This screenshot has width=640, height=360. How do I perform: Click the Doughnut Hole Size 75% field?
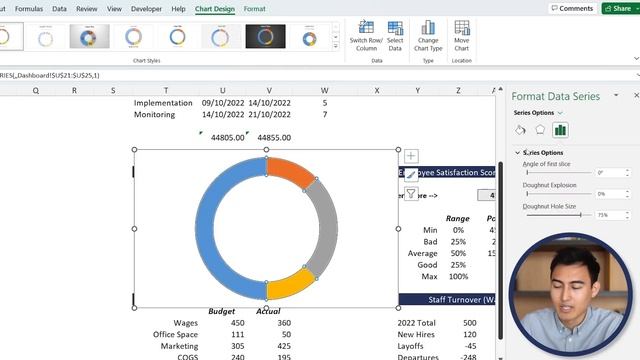click(x=609, y=215)
